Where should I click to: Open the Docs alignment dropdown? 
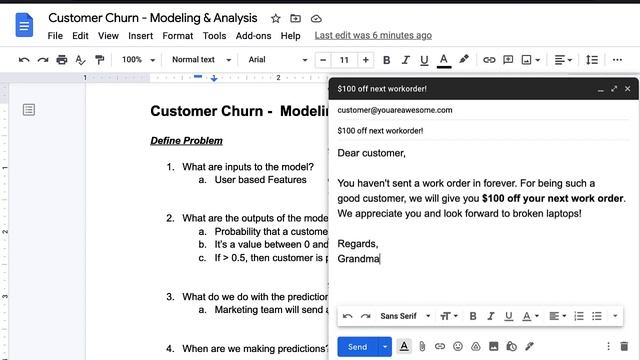pos(563,60)
